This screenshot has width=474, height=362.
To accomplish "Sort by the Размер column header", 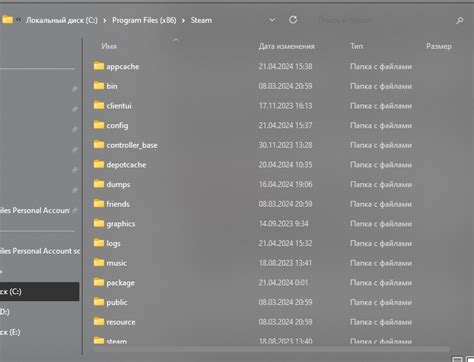I will tap(439, 46).
